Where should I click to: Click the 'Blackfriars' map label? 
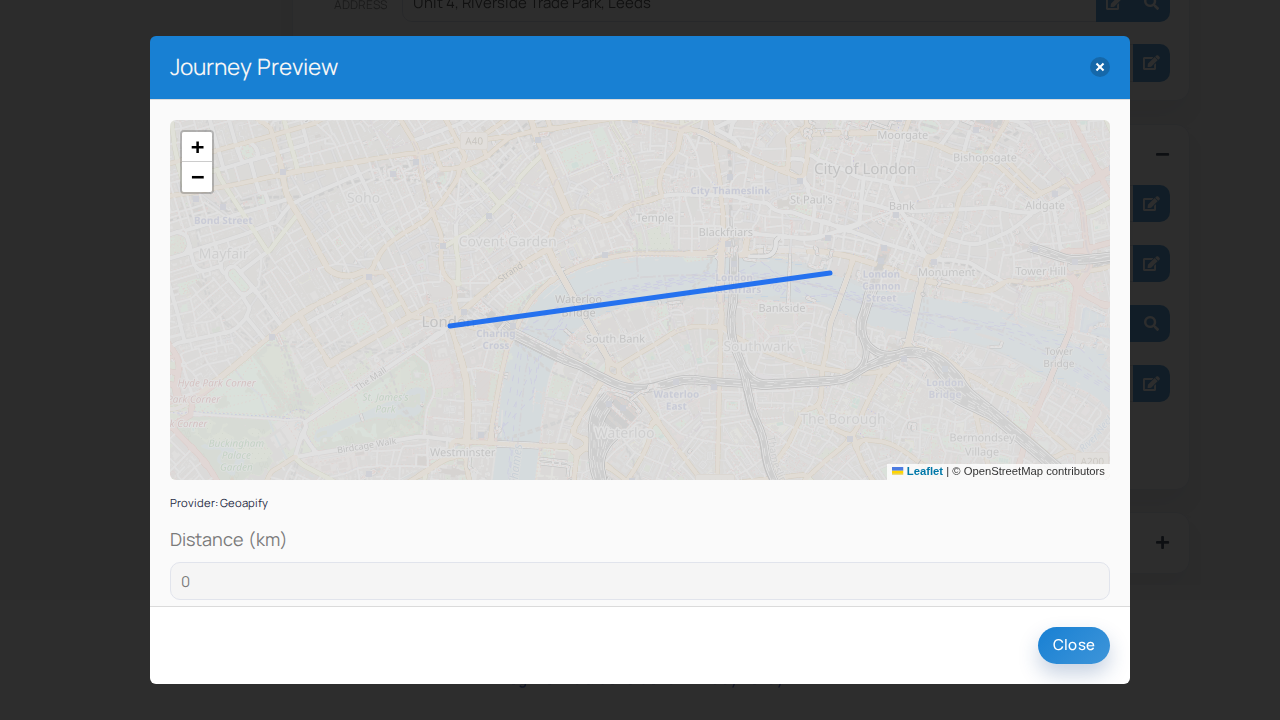click(726, 231)
